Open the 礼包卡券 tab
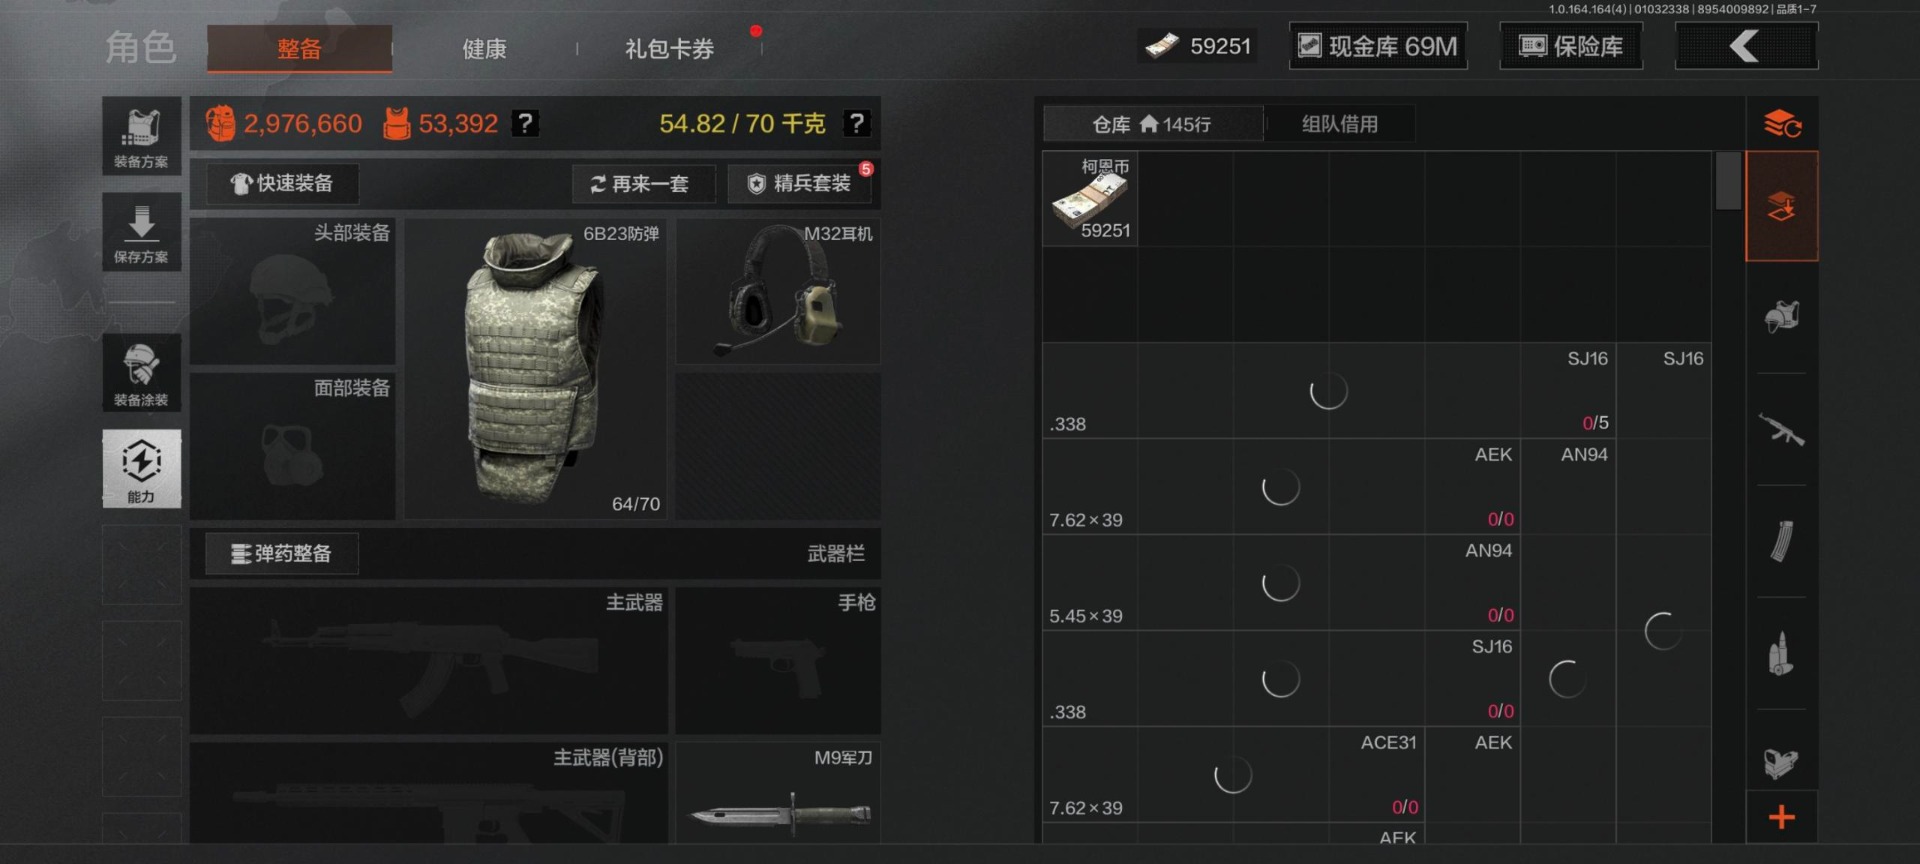Viewport: 1920px width, 864px height. coord(669,48)
